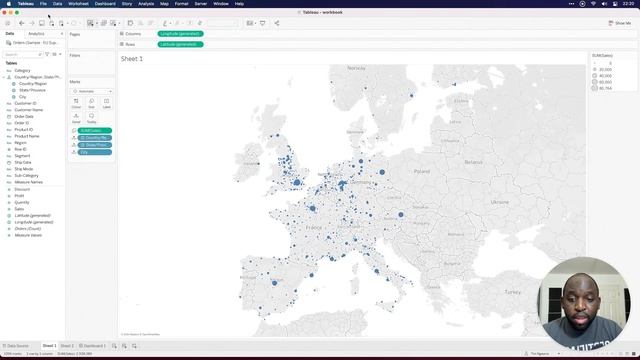Switch to Dashboard 1 tab

[x=92, y=346]
